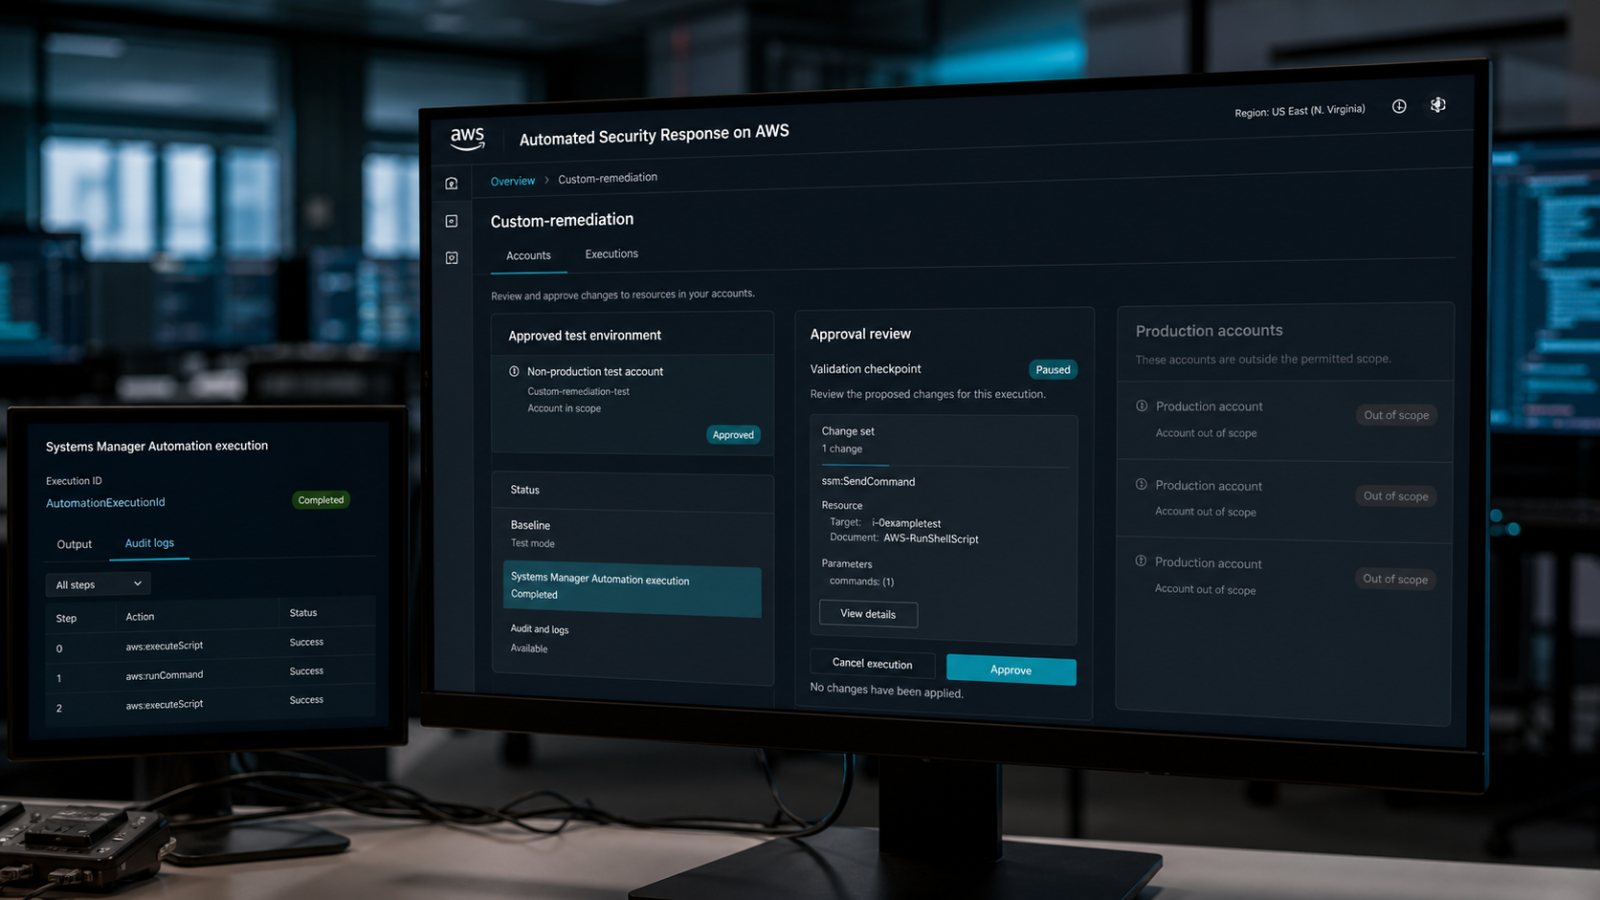Click step 1 aws:runCommand row
Image resolution: width=1600 pixels, height=900 pixels.
[210, 675]
